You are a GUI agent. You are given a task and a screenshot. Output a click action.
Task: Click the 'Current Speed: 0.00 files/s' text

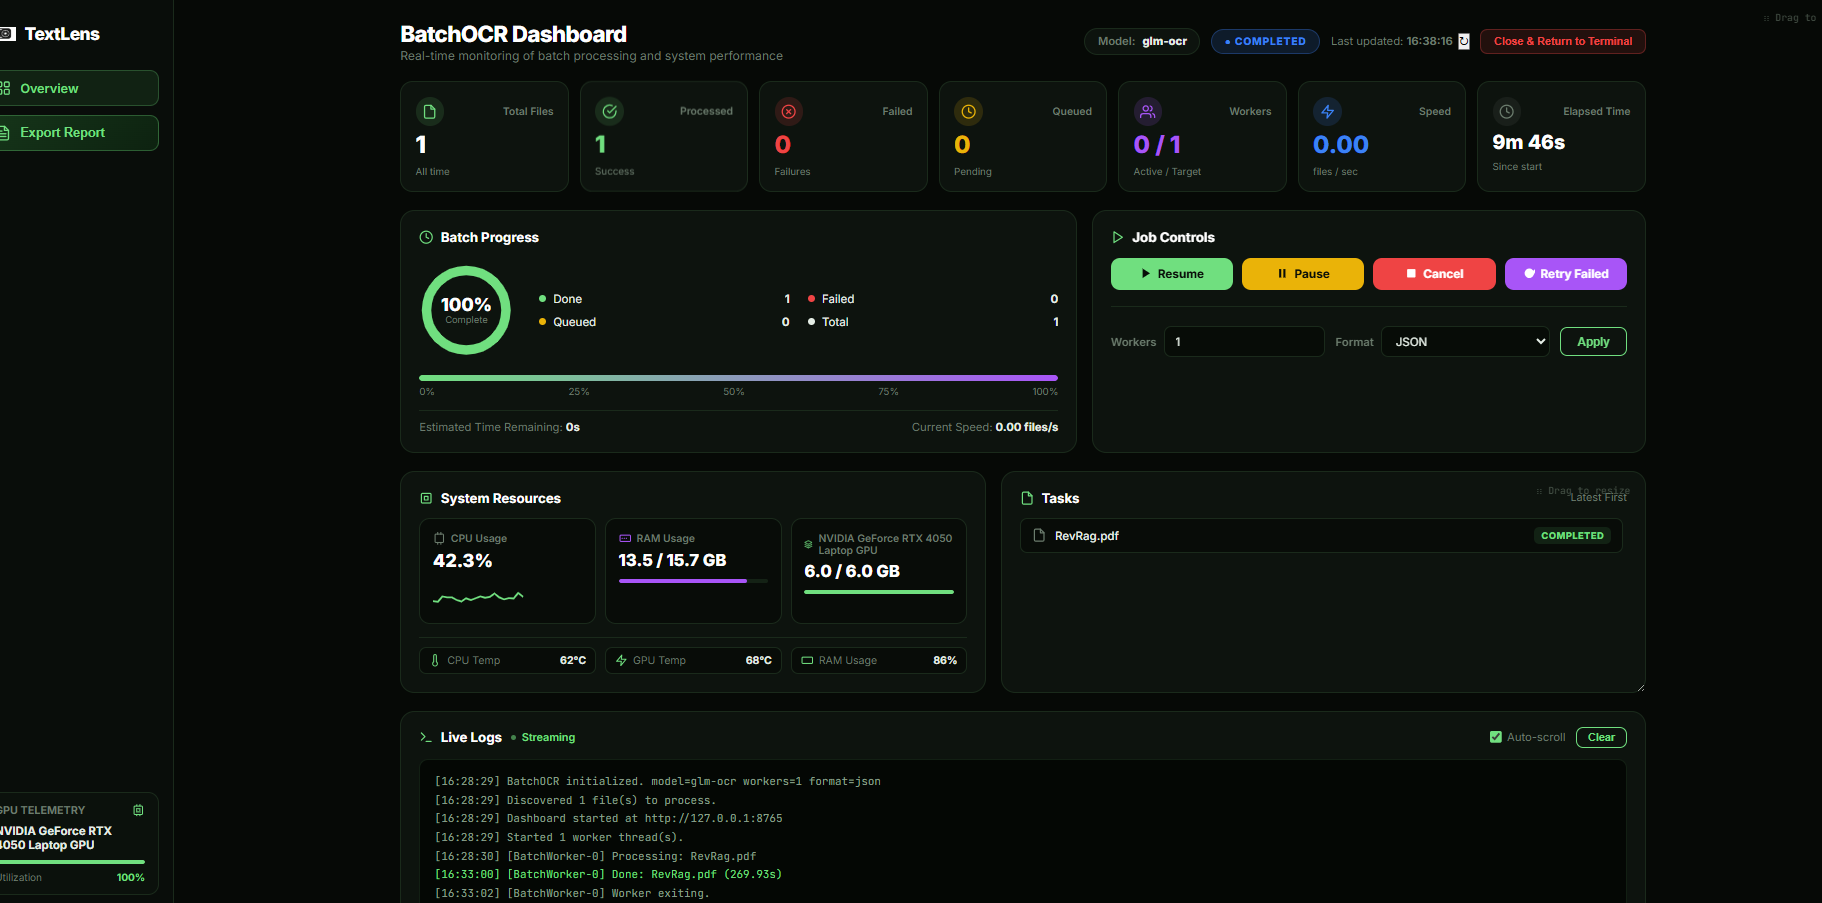pos(985,427)
